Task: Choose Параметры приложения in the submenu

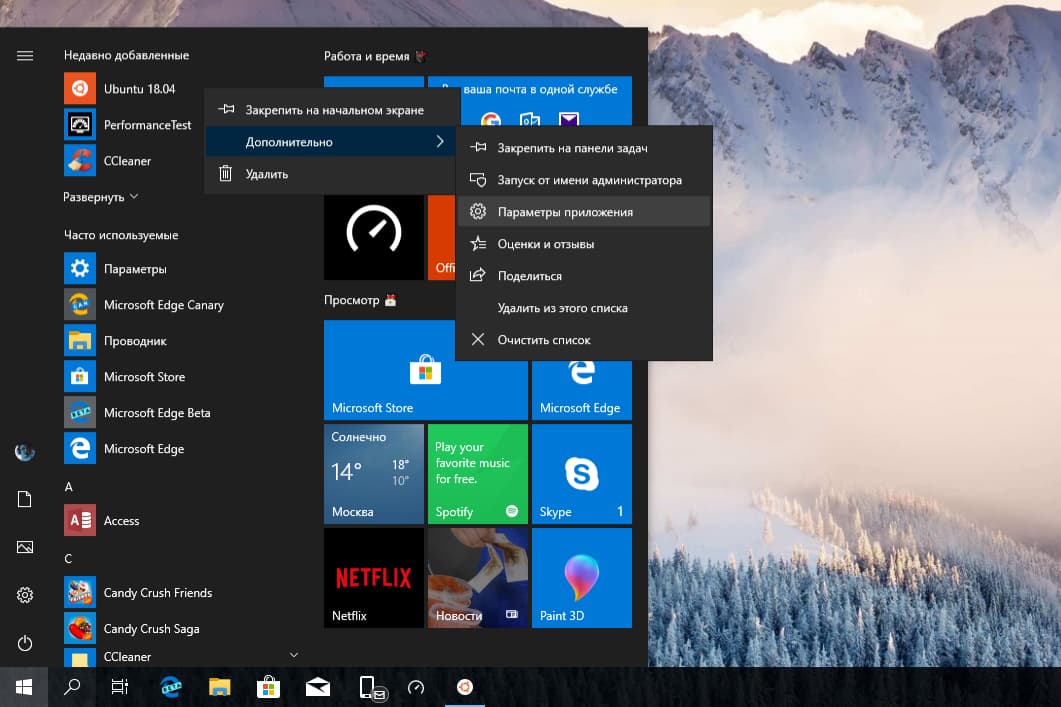Action: coord(567,211)
